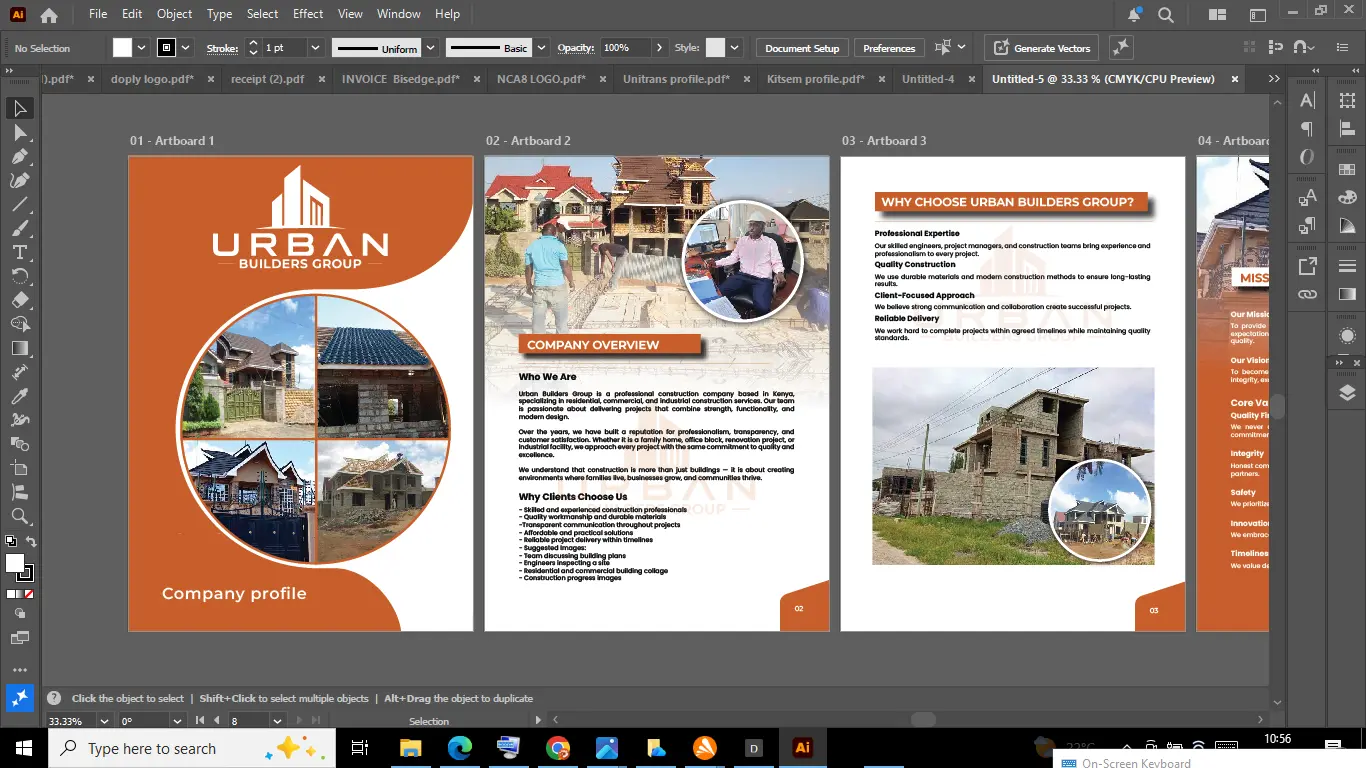Open the Layers panel icon

pyautogui.click(x=1347, y=393)
